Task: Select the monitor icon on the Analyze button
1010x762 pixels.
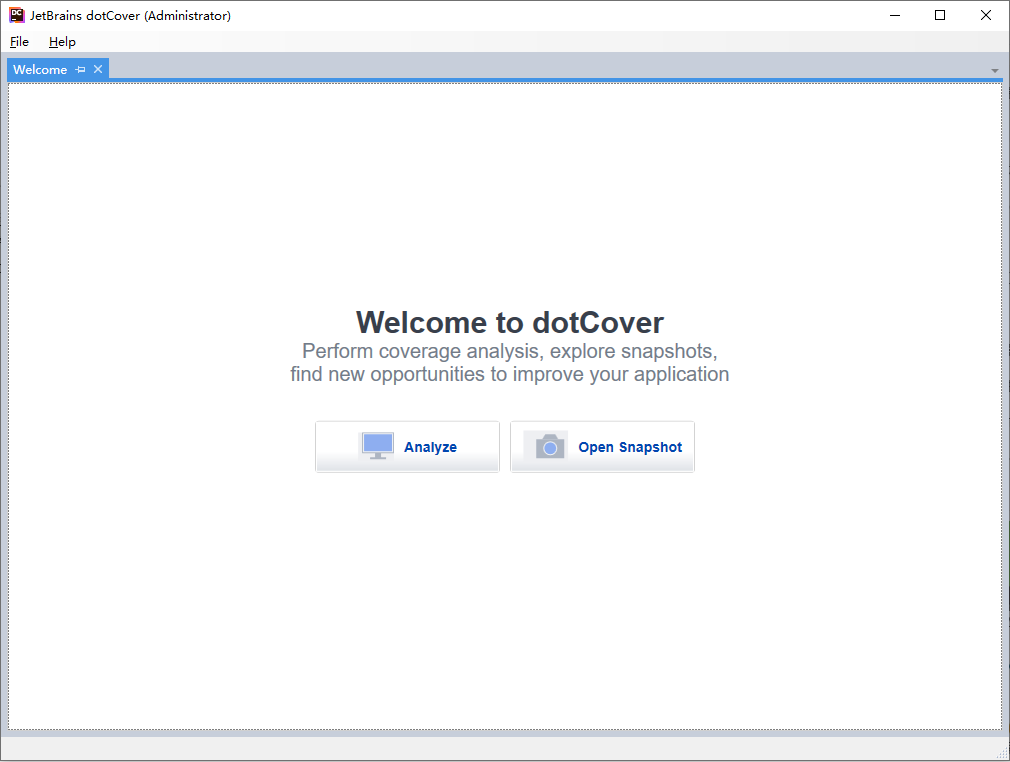Action: 376,445
